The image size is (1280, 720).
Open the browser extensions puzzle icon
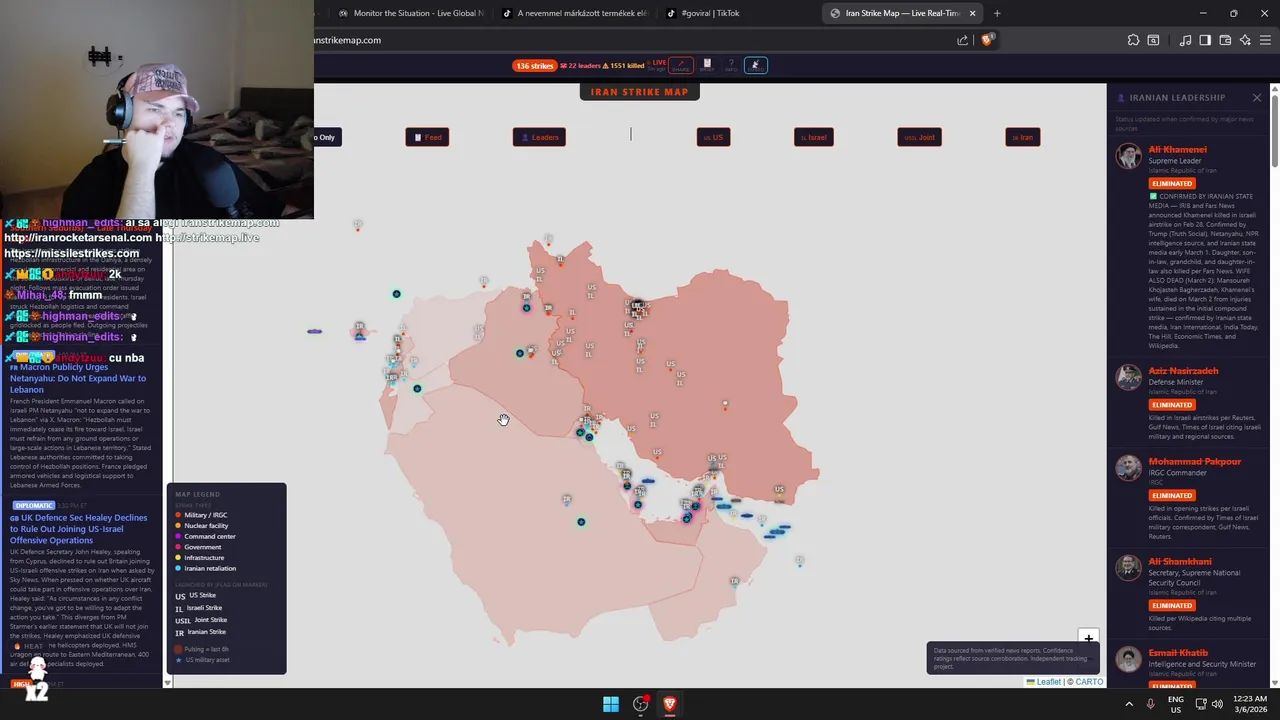pyautogui.click(x=1133, y=40)
